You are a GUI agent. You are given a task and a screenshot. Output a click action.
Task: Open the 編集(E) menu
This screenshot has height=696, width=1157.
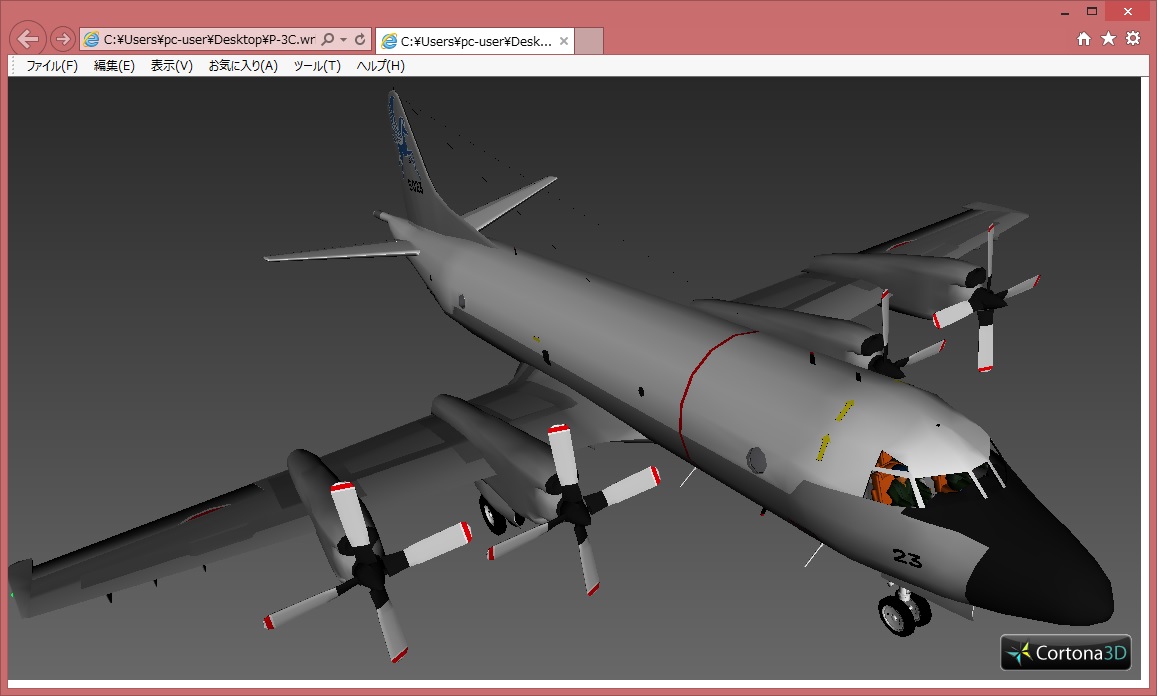pyautogui.click(x=114, y=66)
